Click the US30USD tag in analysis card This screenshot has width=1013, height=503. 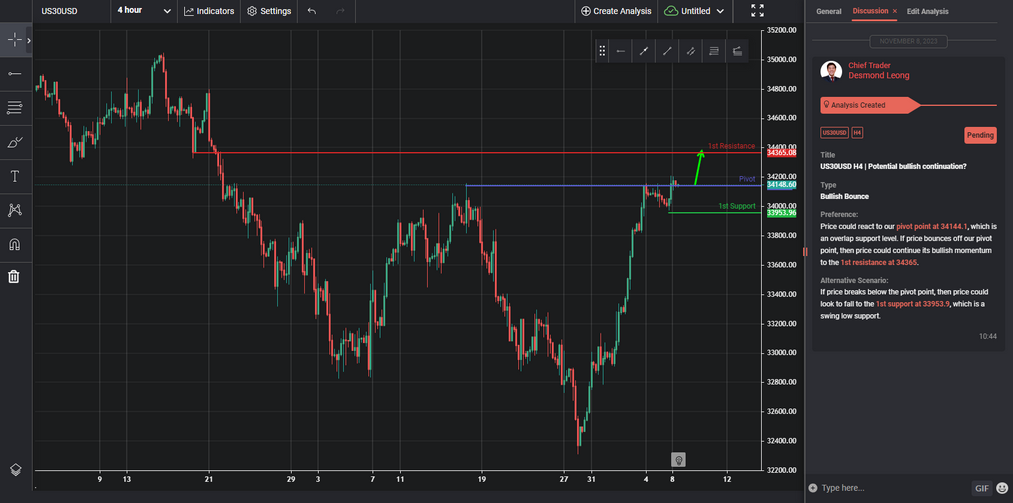pos(834,132)
